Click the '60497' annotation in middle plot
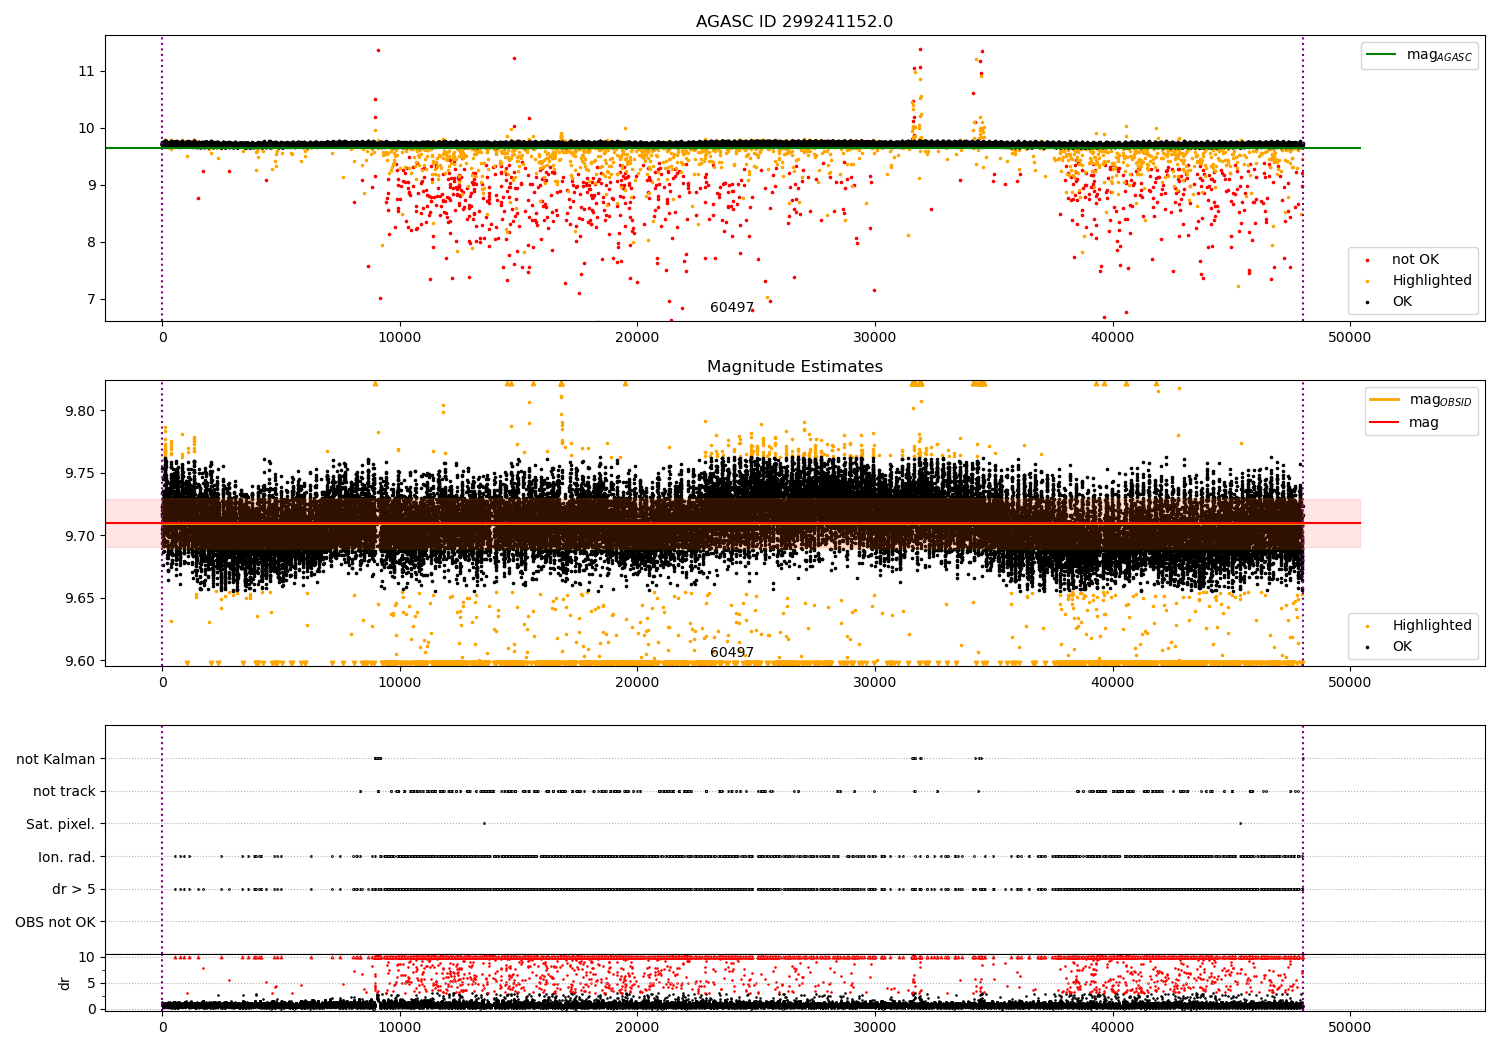 732,653
